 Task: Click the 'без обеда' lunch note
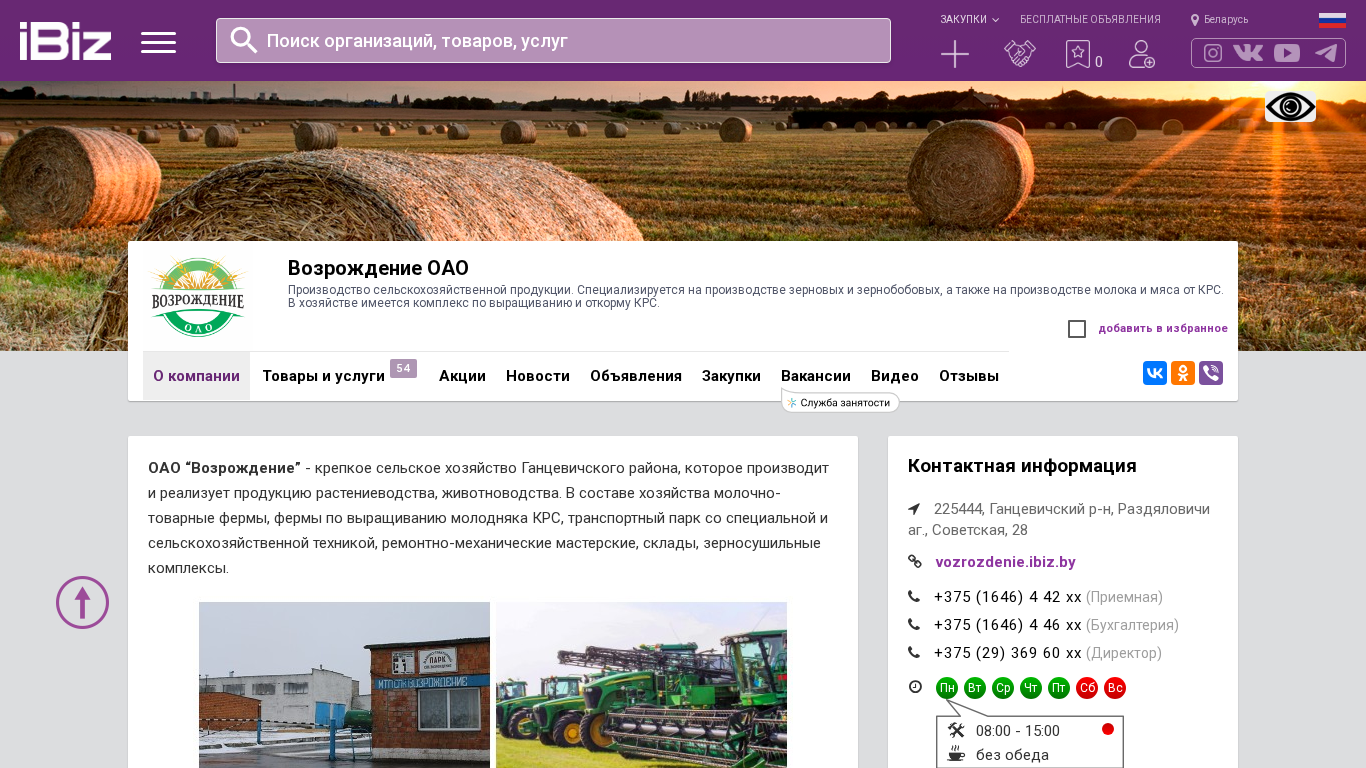coord(1012,755)
